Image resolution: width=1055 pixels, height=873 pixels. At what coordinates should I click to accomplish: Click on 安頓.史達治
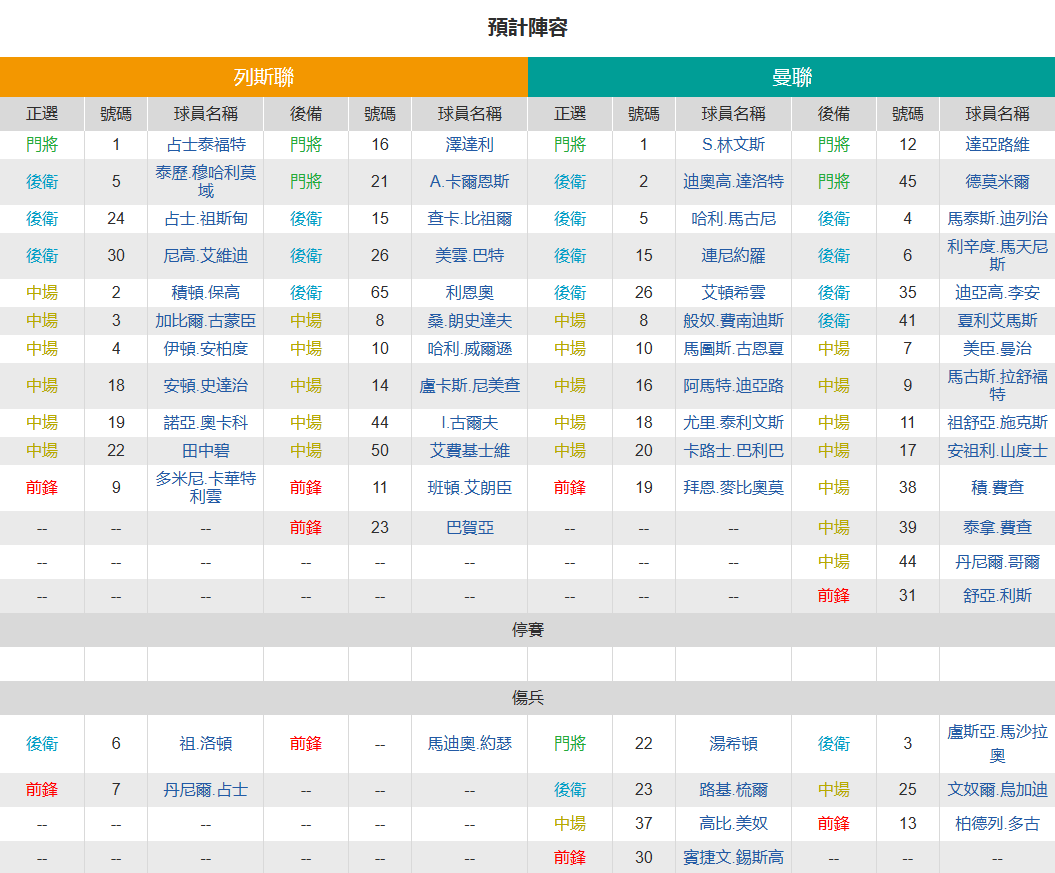coord(205,385)
